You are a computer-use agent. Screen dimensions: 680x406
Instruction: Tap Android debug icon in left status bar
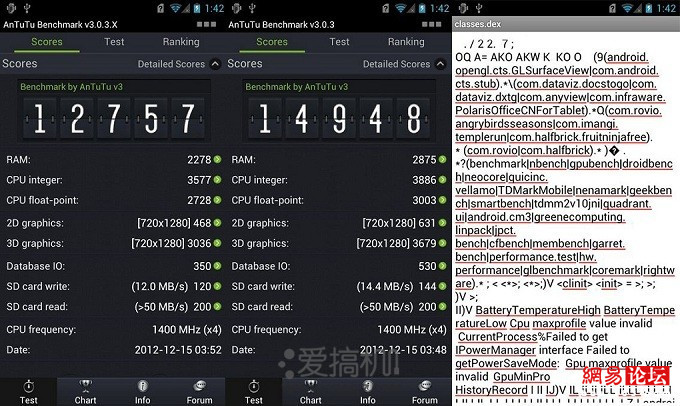click(11, 8)
